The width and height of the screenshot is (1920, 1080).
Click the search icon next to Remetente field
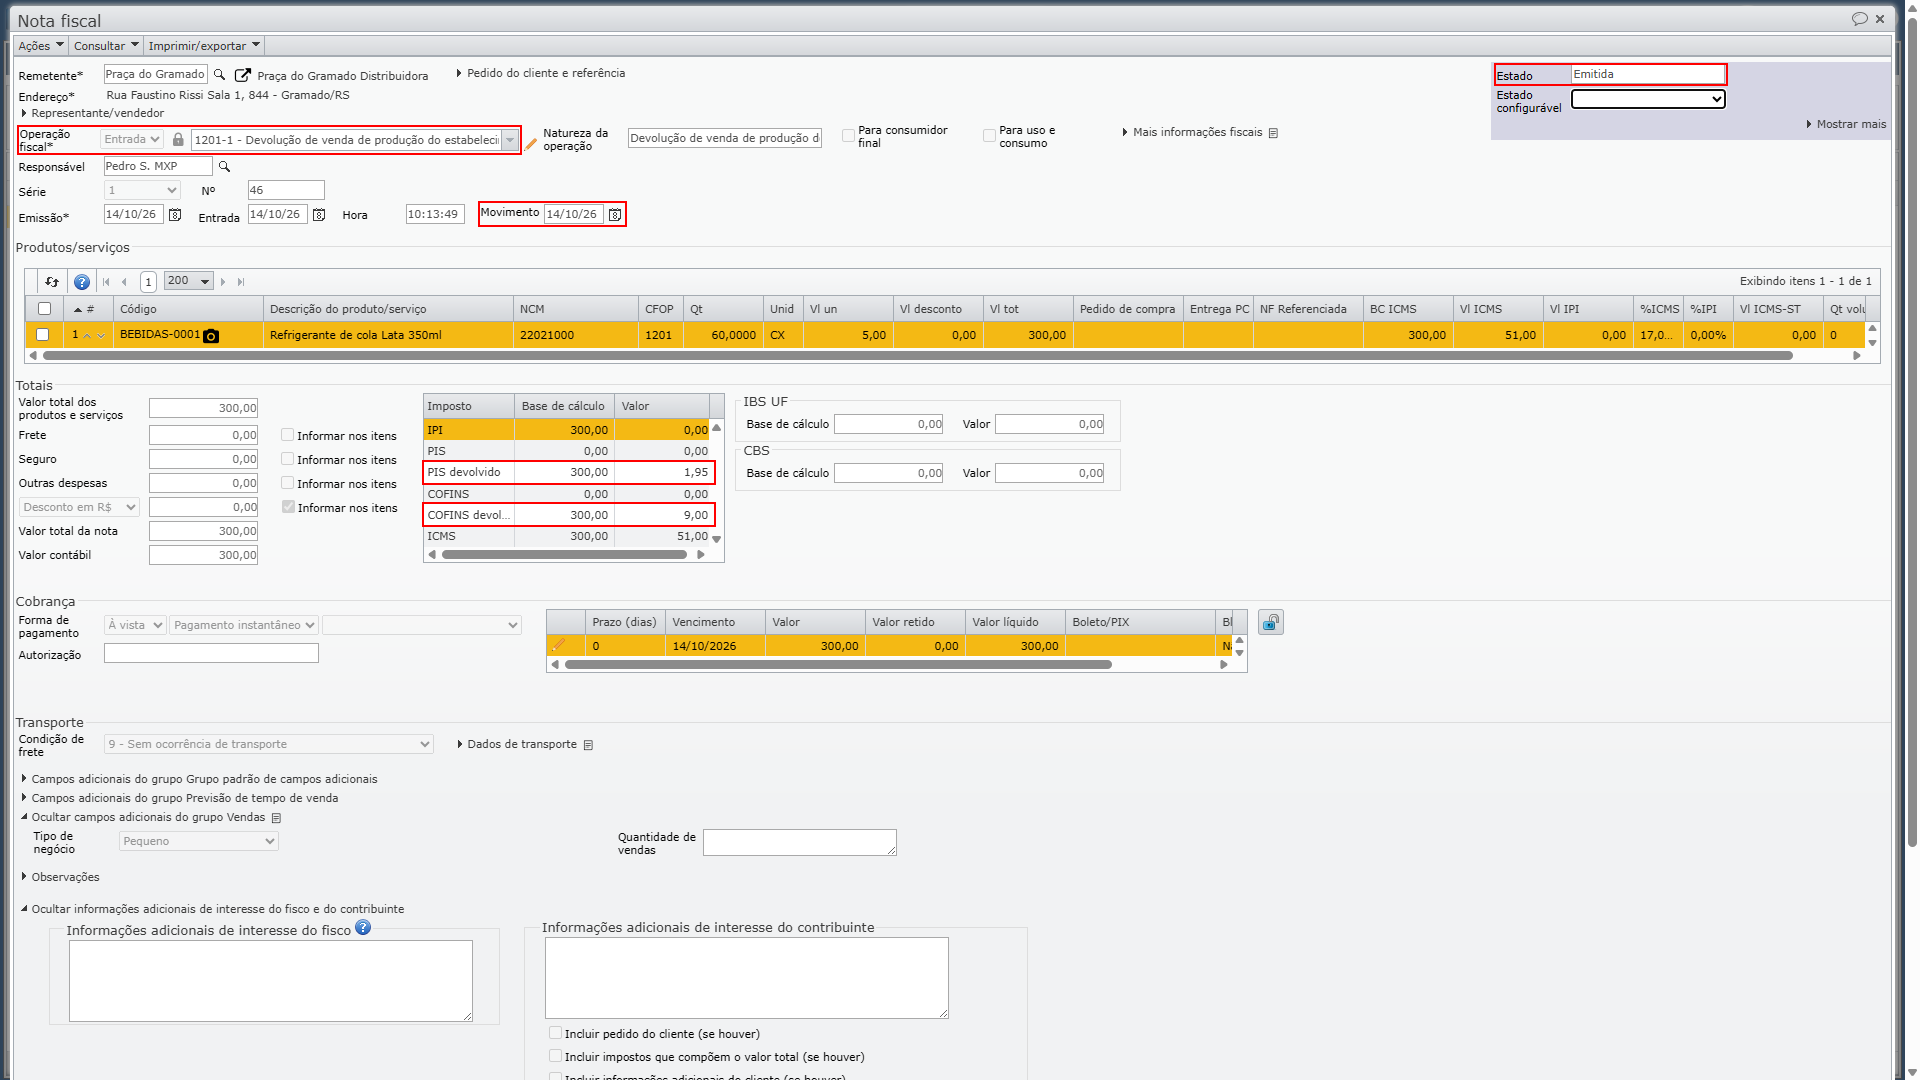coord(220,75)
